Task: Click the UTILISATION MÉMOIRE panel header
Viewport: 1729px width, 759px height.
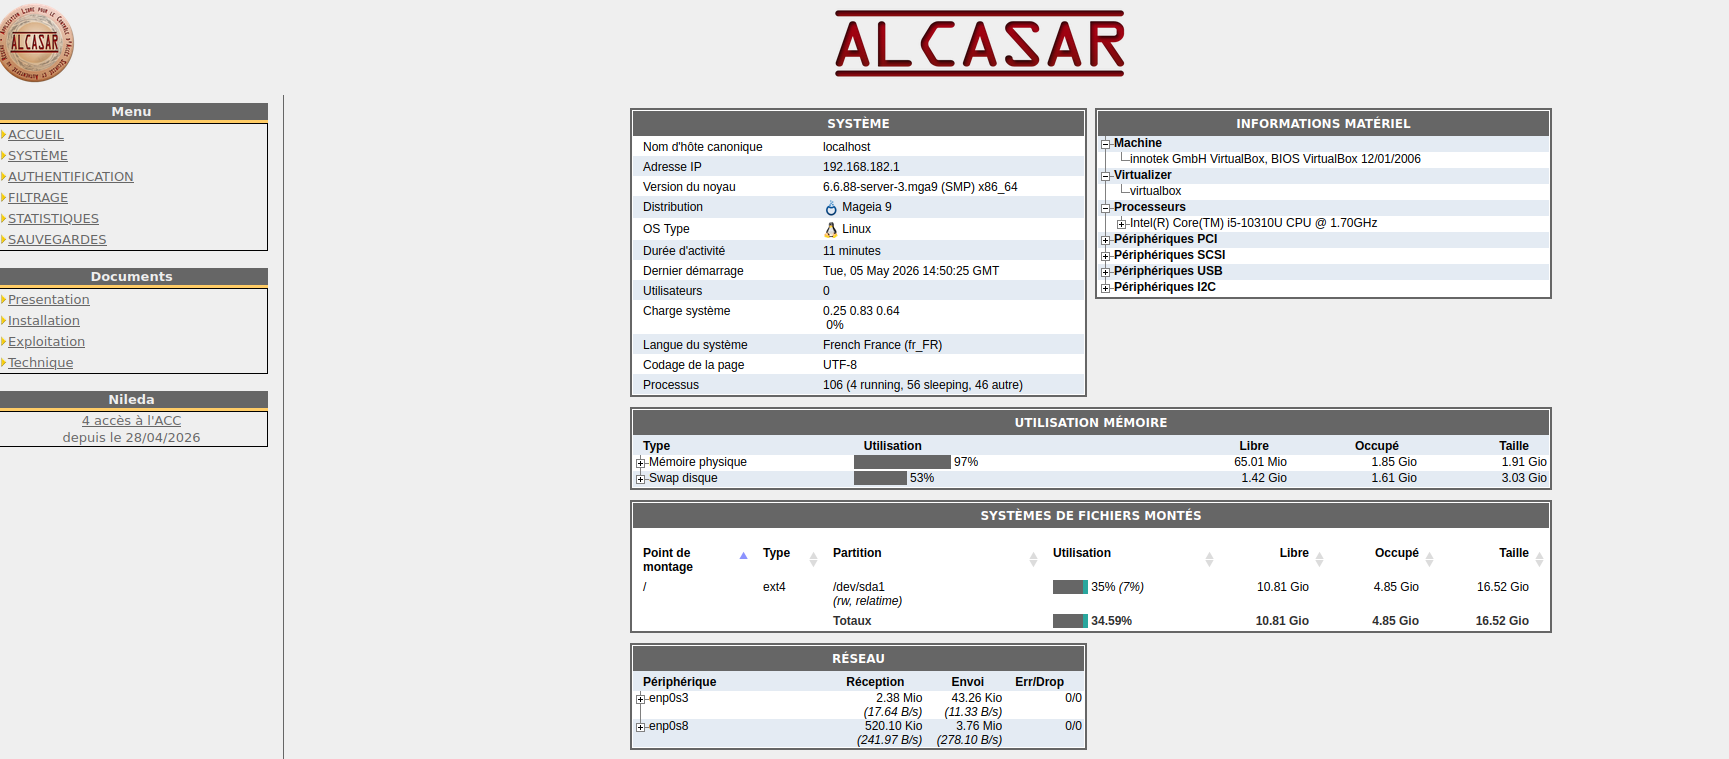Action: click(x=1091, y=423)
